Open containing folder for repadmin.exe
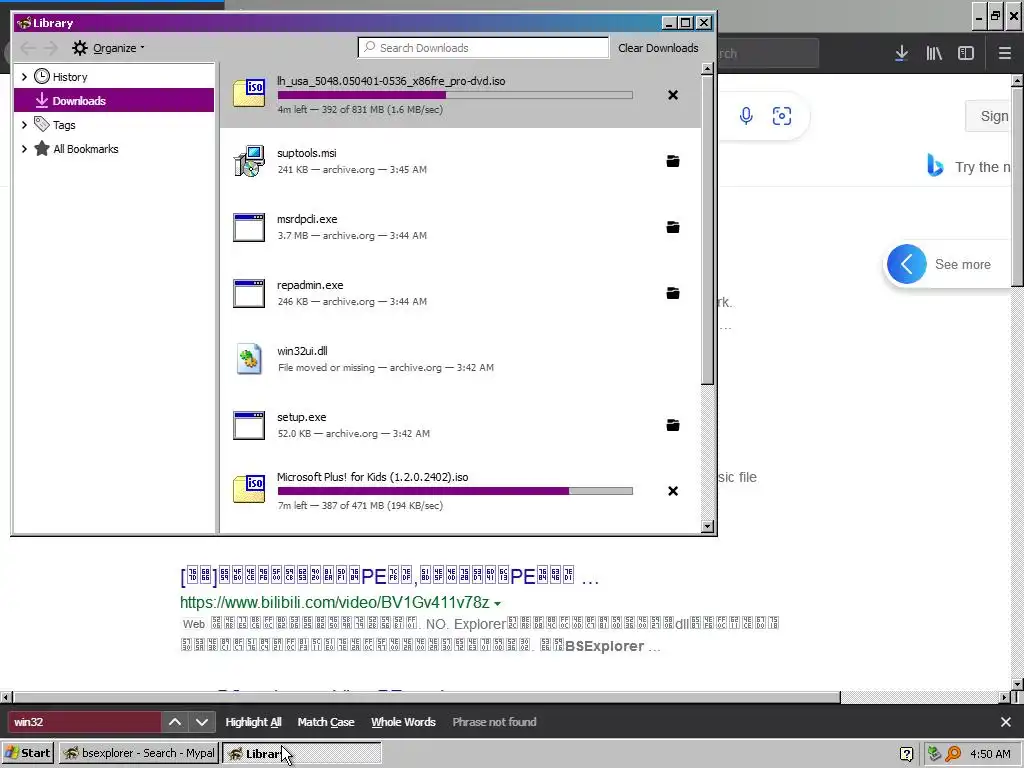This screenshot has width=1024, height=768. 673,293
